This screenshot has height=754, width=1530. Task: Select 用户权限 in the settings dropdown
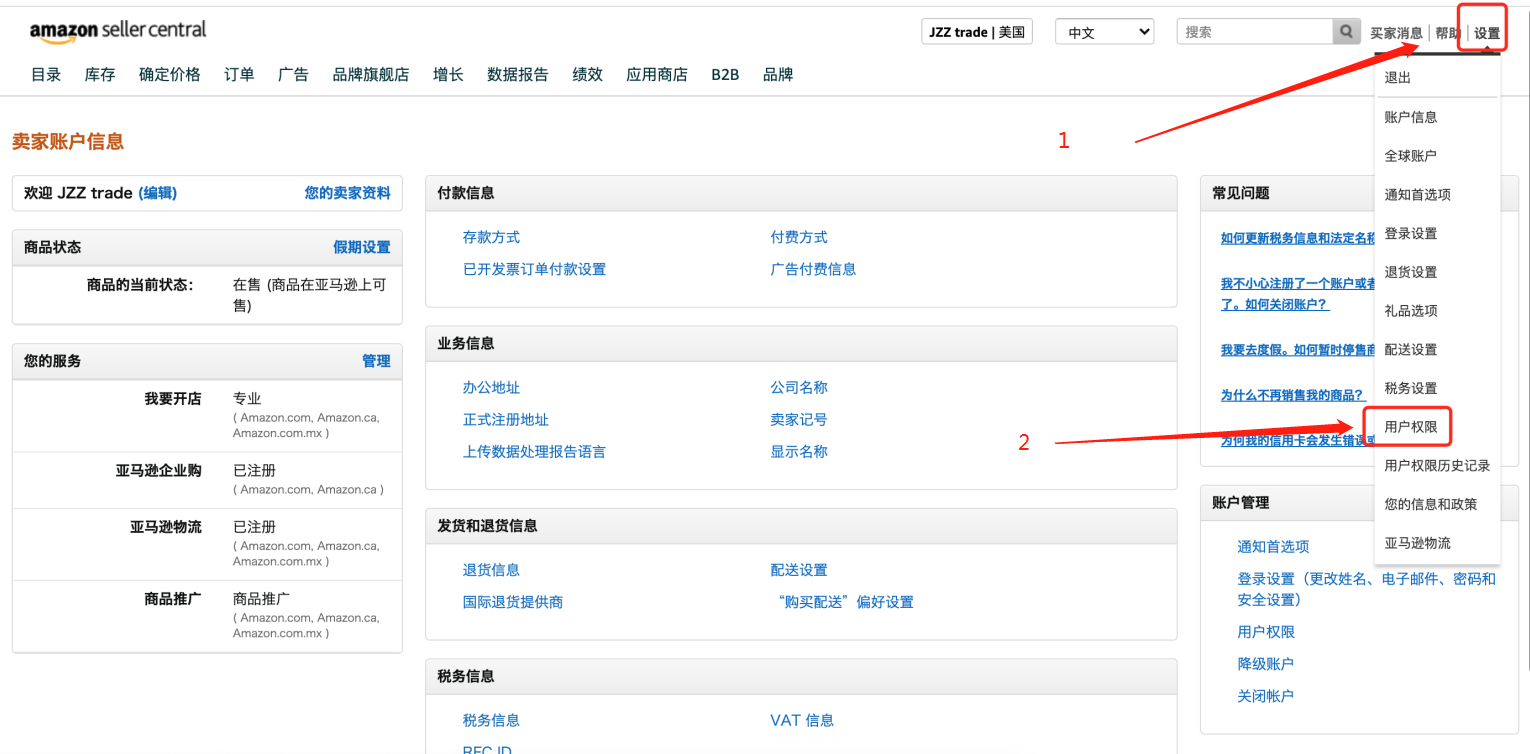coord(1411,427)
